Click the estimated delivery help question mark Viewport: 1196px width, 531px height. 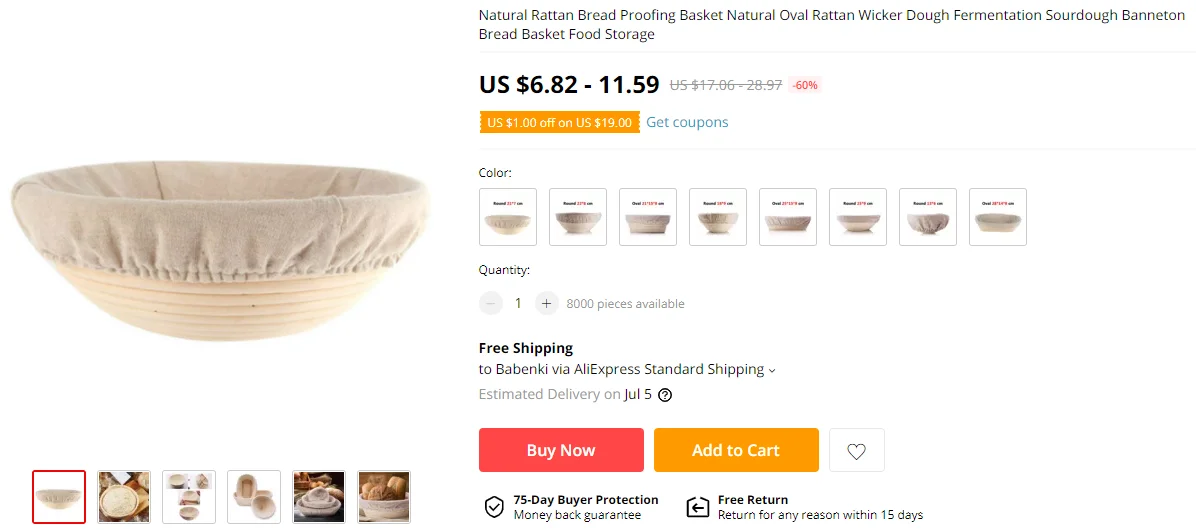tap(665, 394)
